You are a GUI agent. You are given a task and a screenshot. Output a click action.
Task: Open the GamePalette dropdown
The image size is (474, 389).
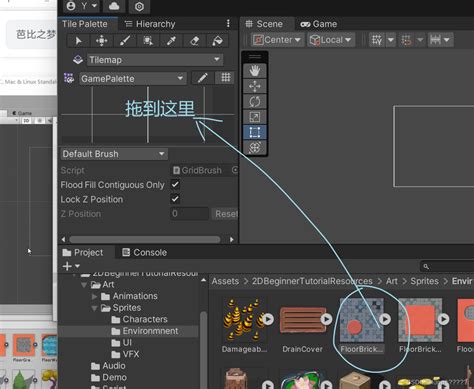pyautogui.click(x=133, y=79)
